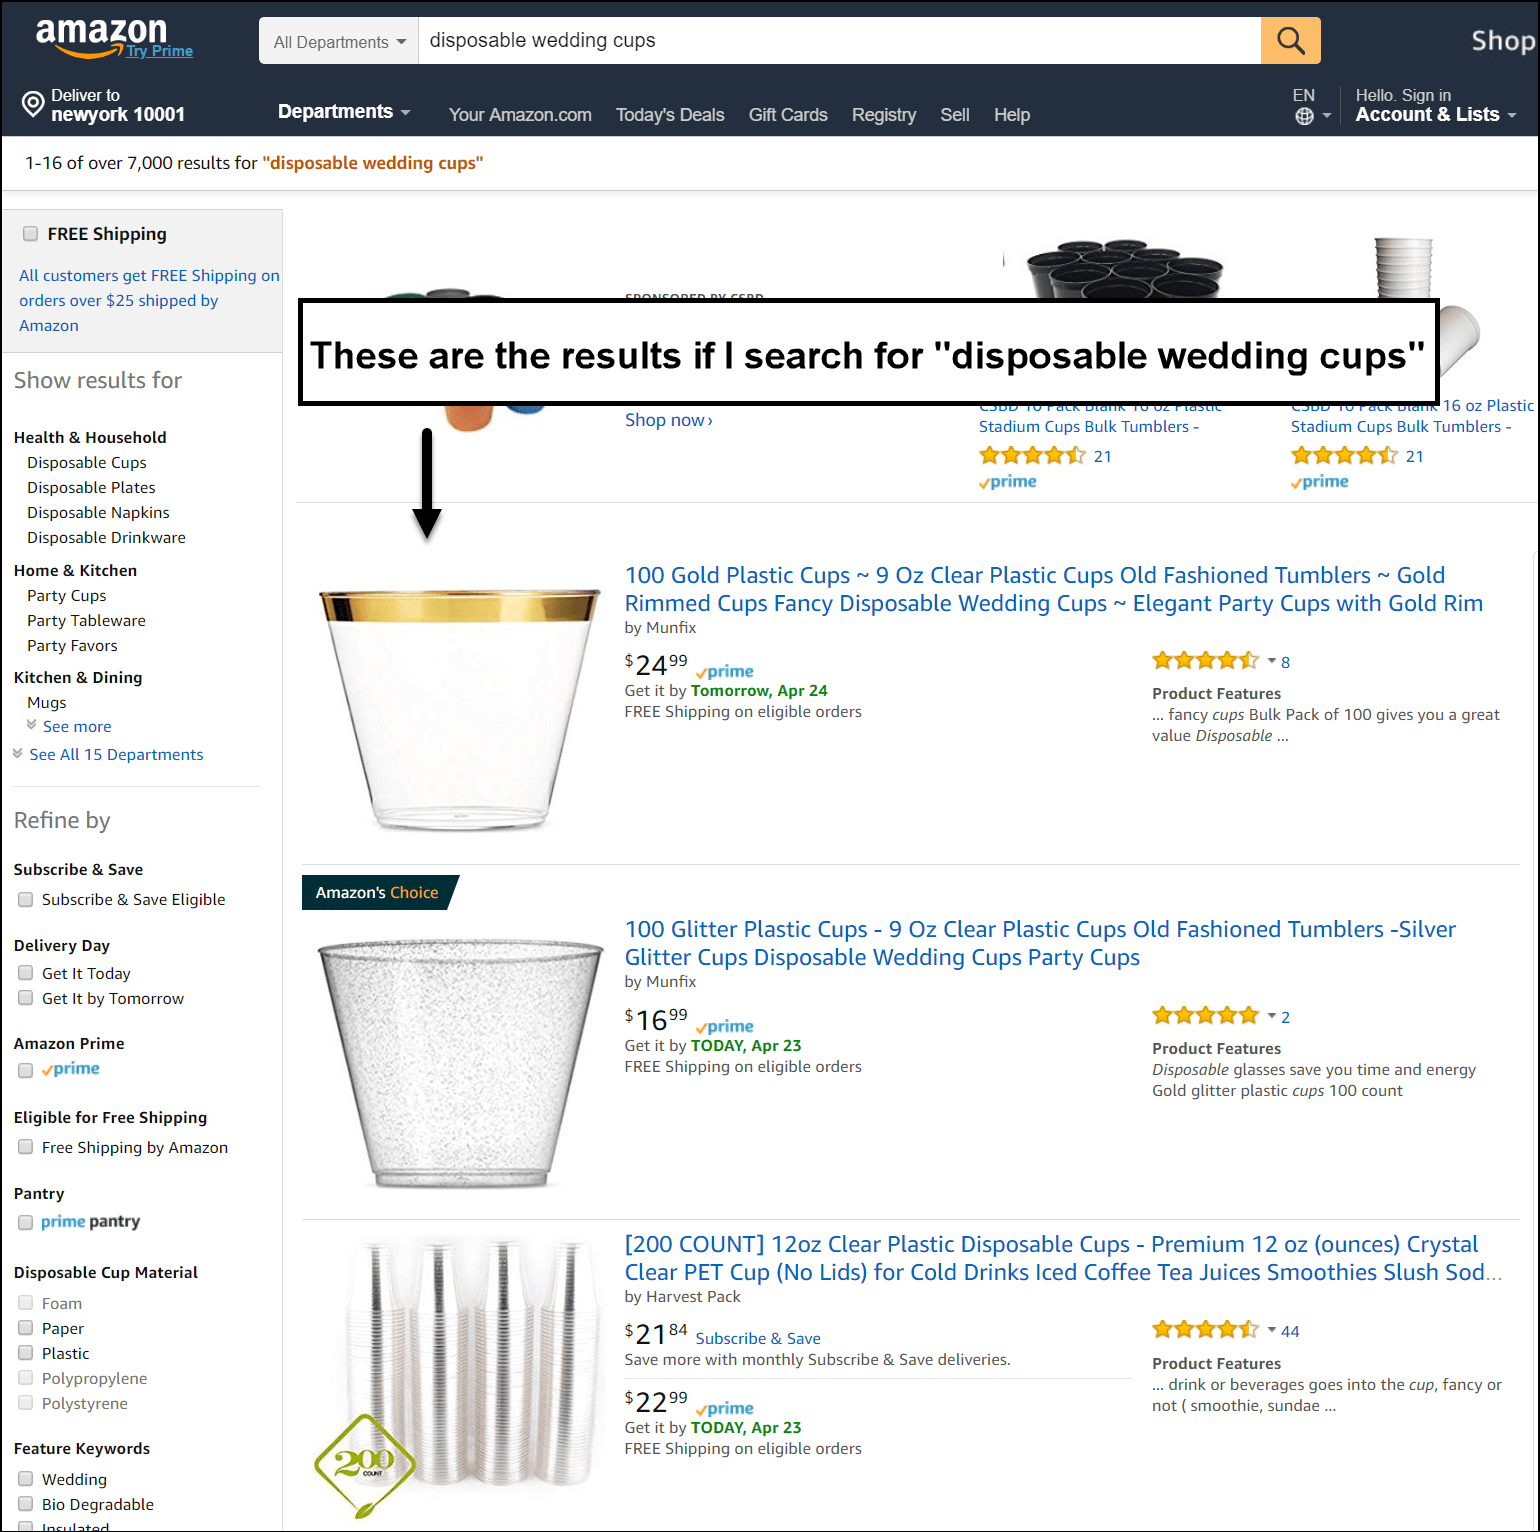The image size is (1540, 1532).
Task: Open Today's Deals in navigation
Action: [x=670, y=115]
